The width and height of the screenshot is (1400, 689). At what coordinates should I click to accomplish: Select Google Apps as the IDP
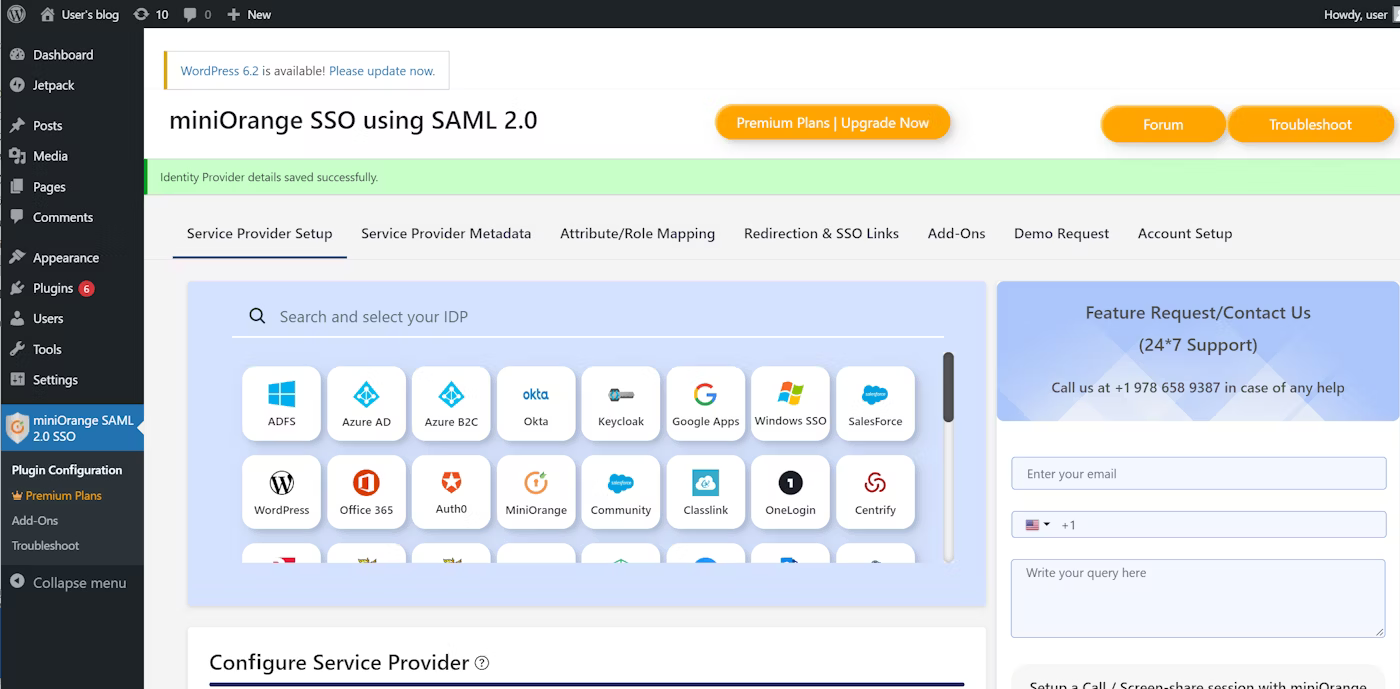click(705, 403)
